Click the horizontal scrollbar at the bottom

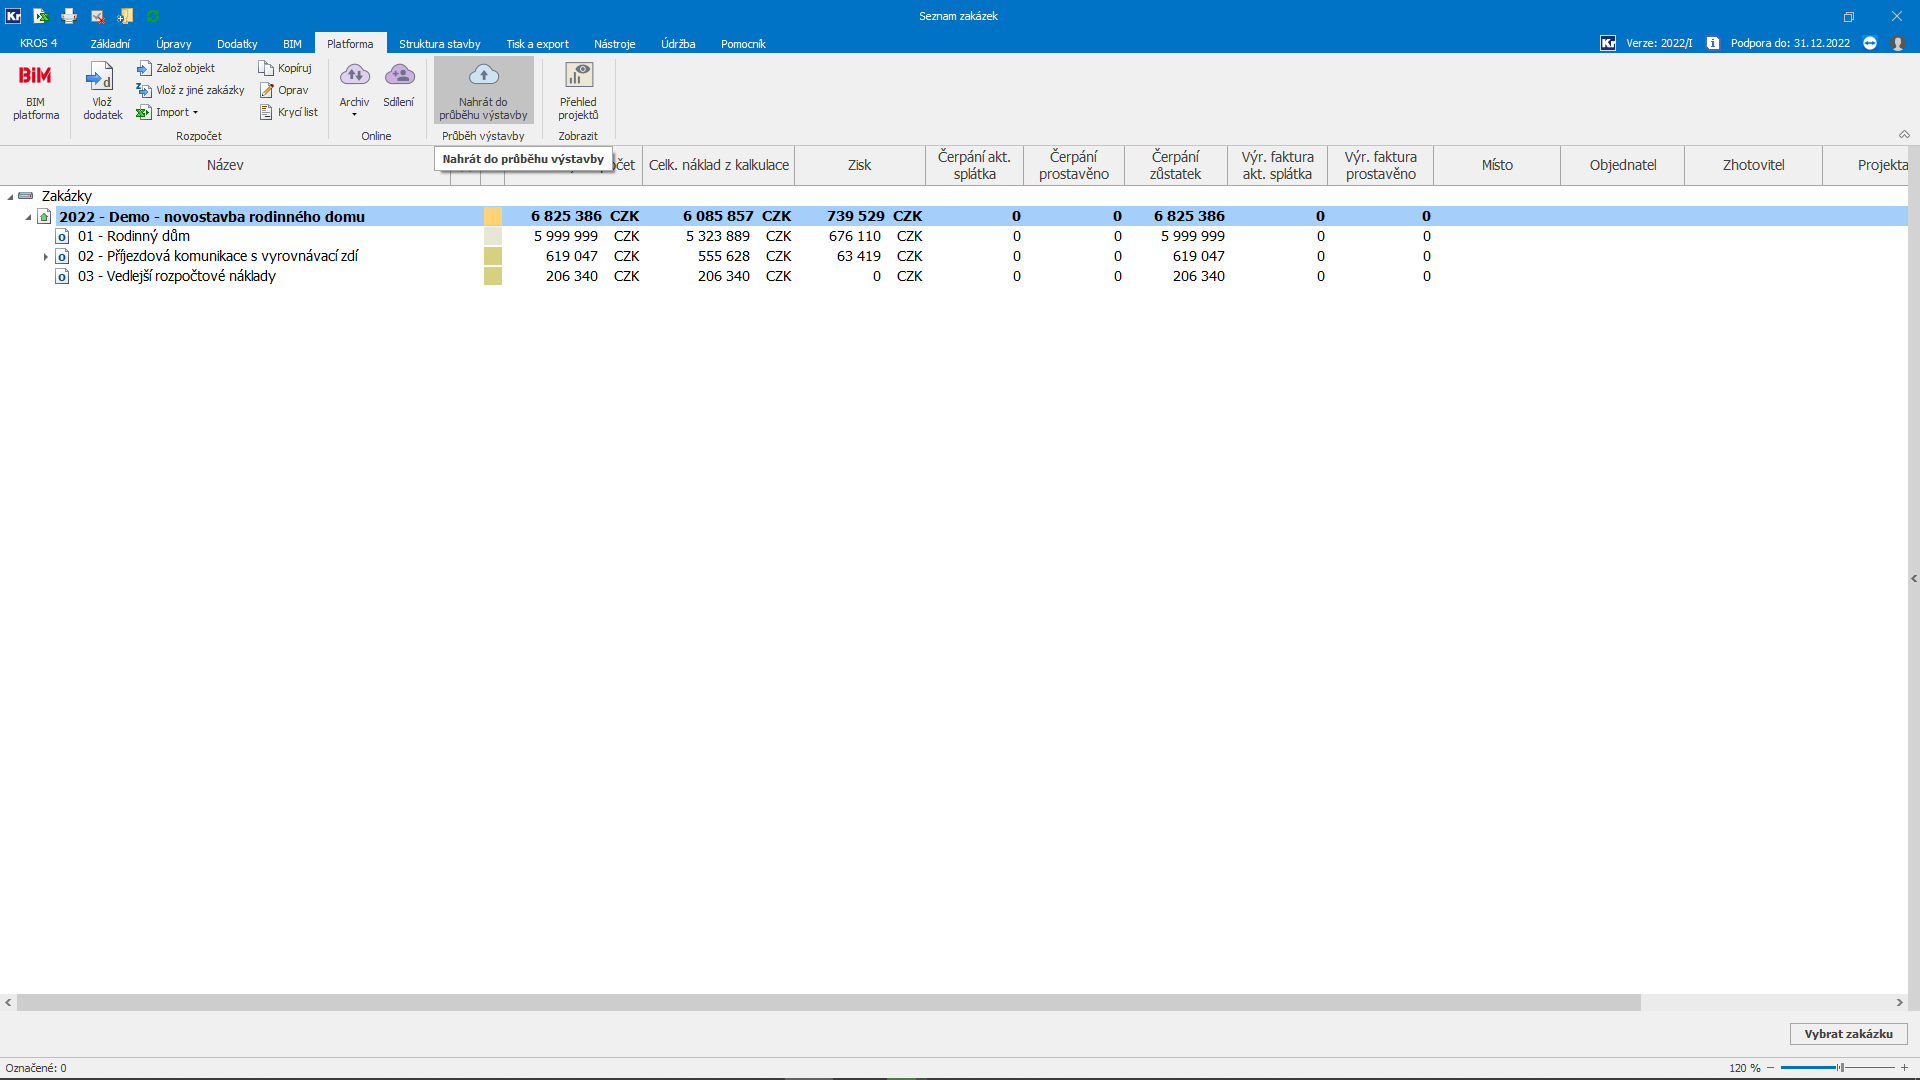828,1002
